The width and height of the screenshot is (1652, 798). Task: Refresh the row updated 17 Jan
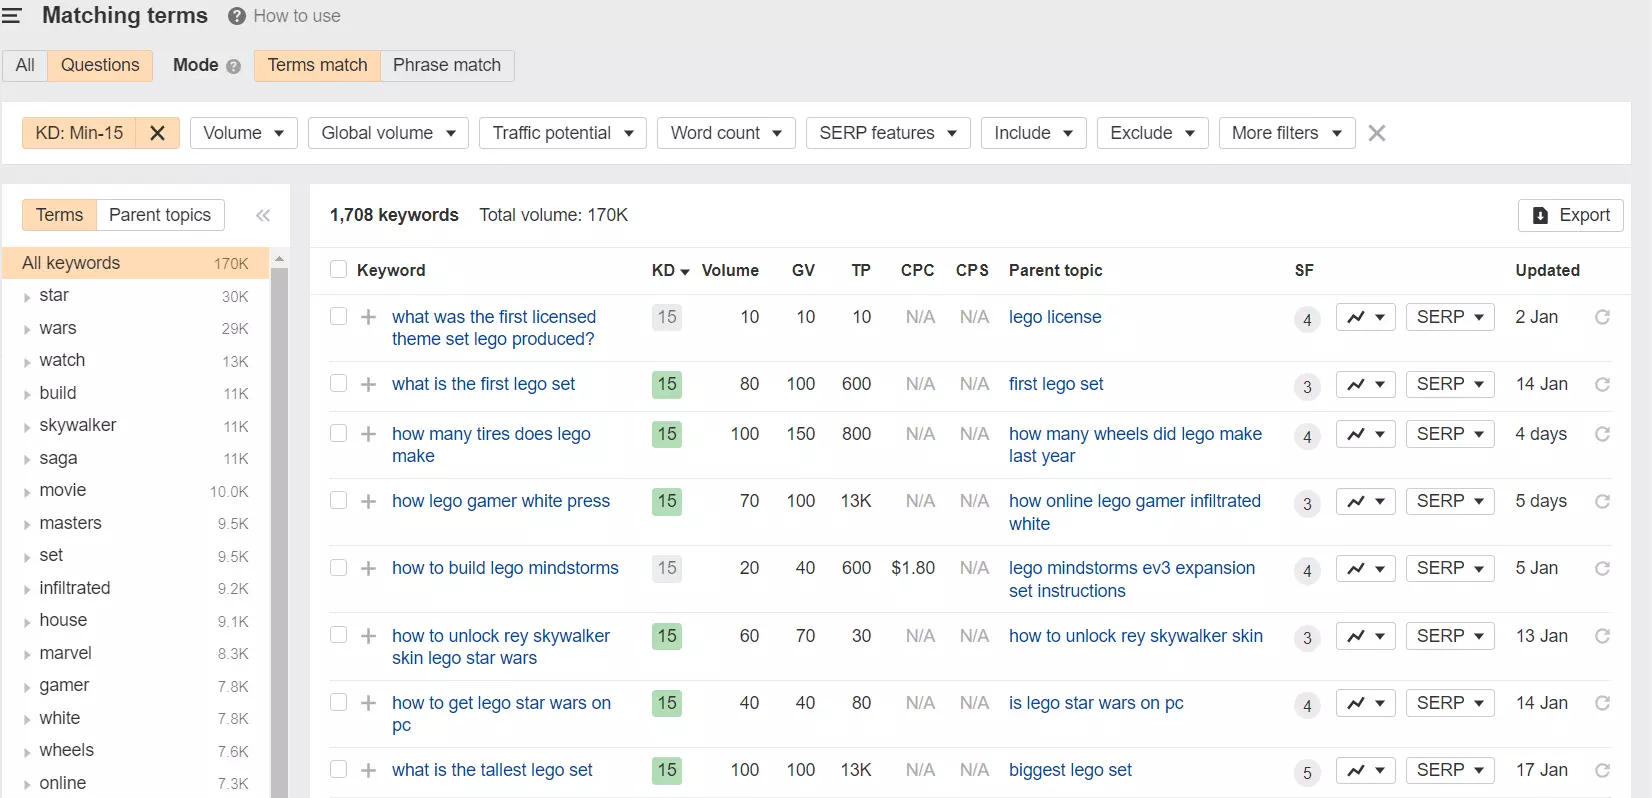click(1602, 770)
